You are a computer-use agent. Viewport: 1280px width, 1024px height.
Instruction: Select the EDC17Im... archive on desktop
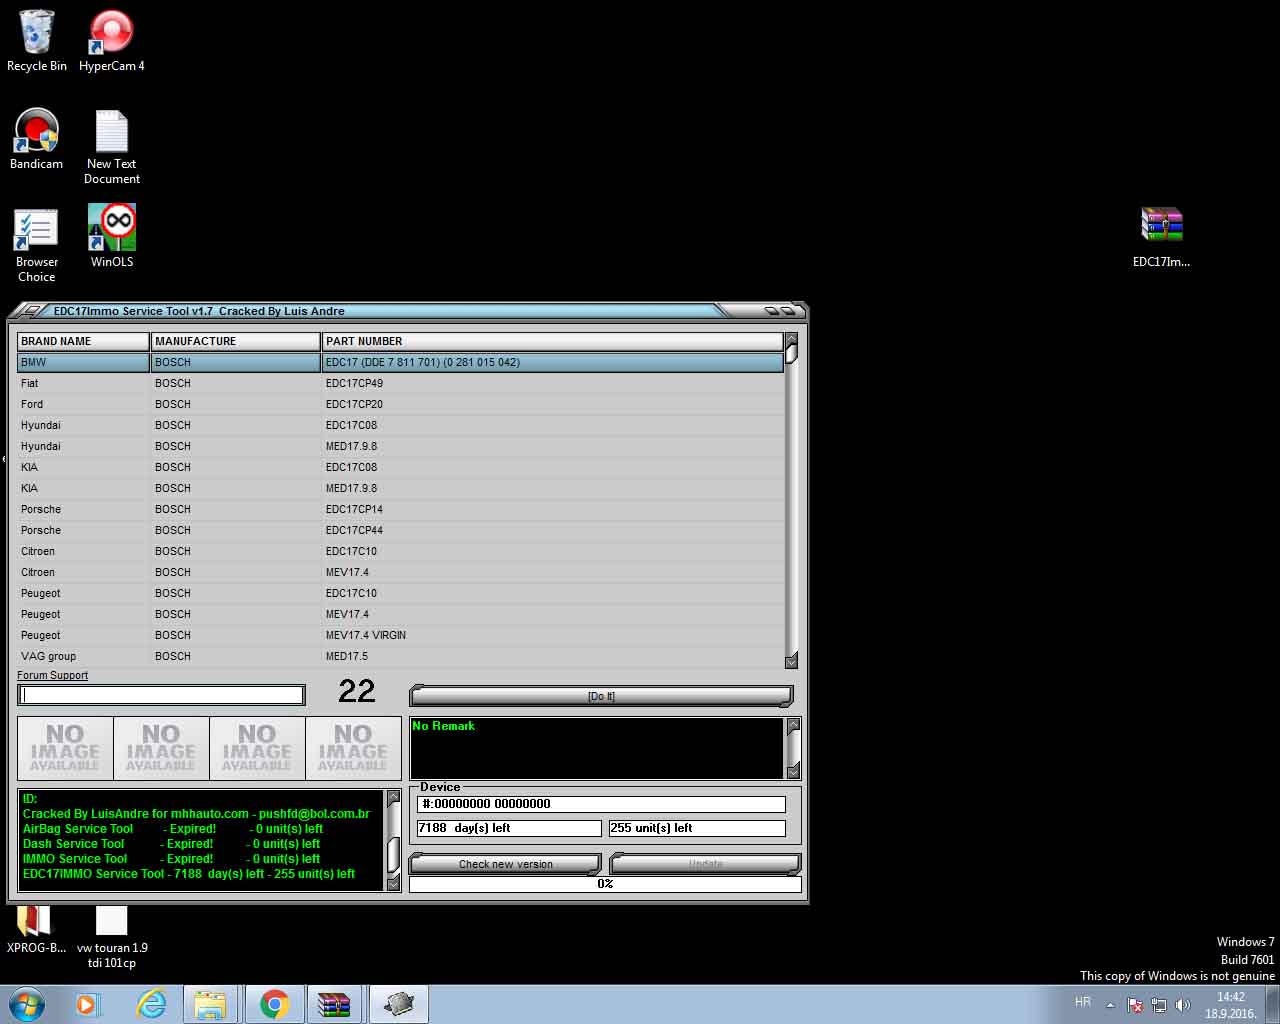(x=1161, y=237)
